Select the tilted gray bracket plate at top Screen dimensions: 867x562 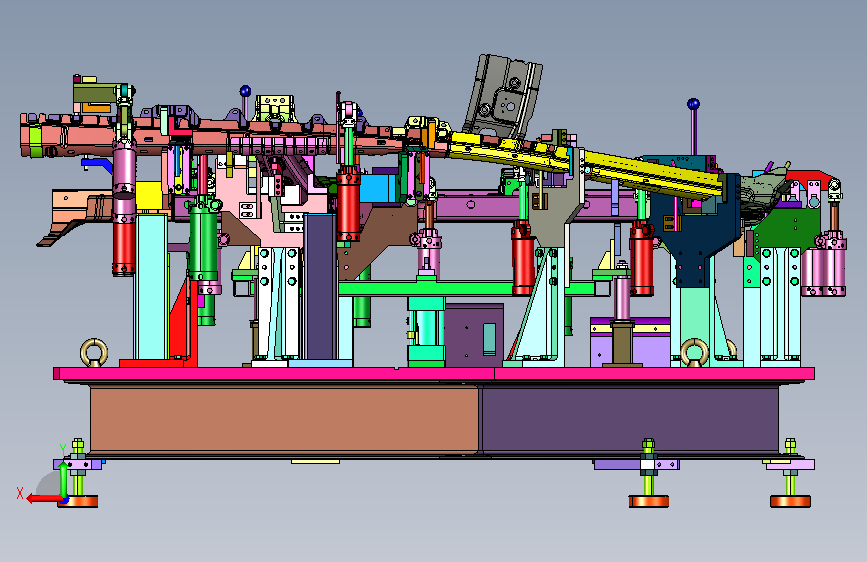point(502,97)
